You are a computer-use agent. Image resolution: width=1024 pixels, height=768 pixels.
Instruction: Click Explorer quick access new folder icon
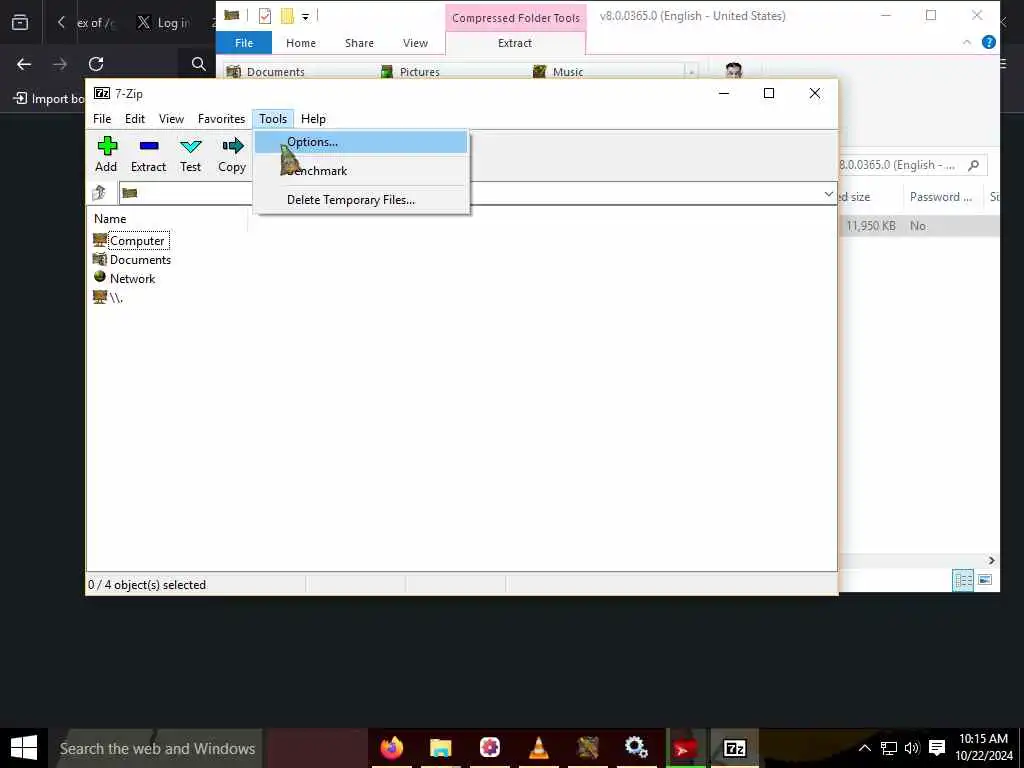click(287, 16)
